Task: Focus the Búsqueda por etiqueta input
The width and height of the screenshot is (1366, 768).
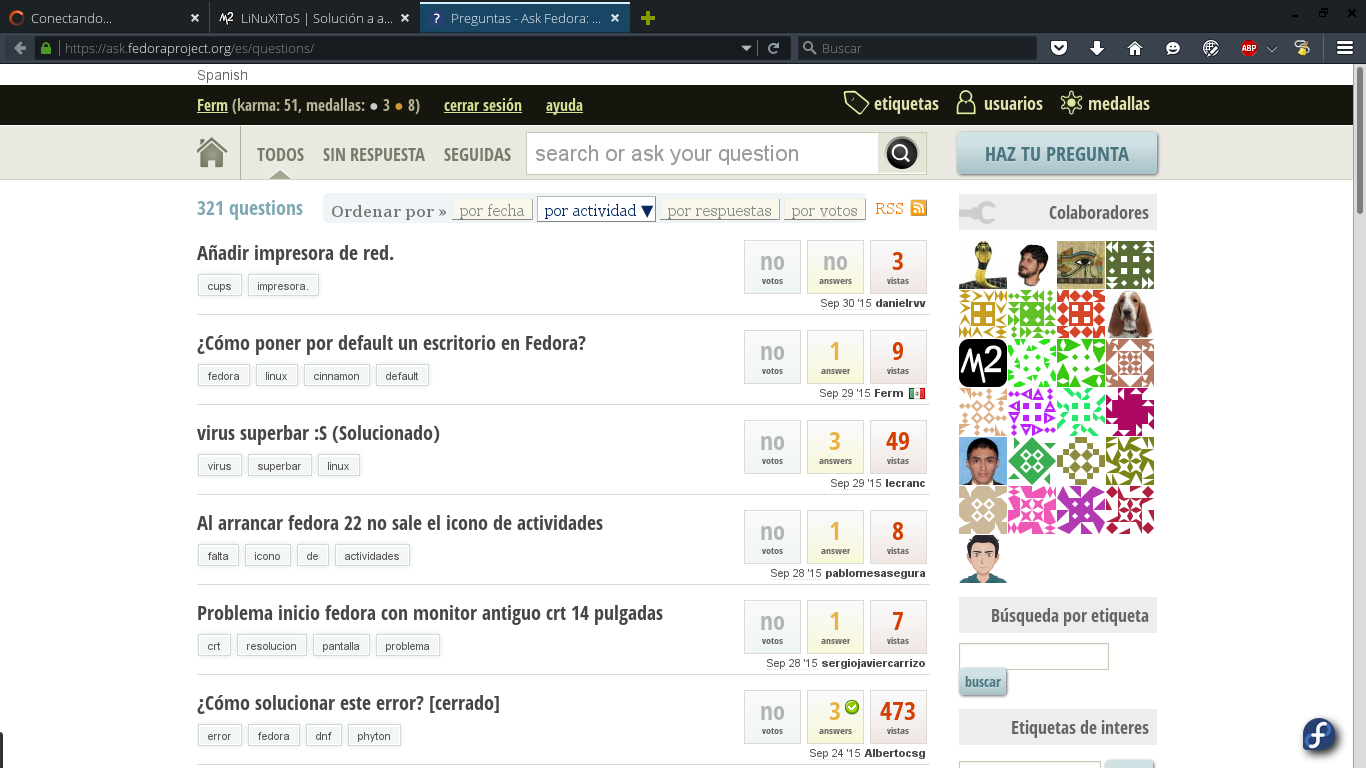Action: [x=1034, y=656]
